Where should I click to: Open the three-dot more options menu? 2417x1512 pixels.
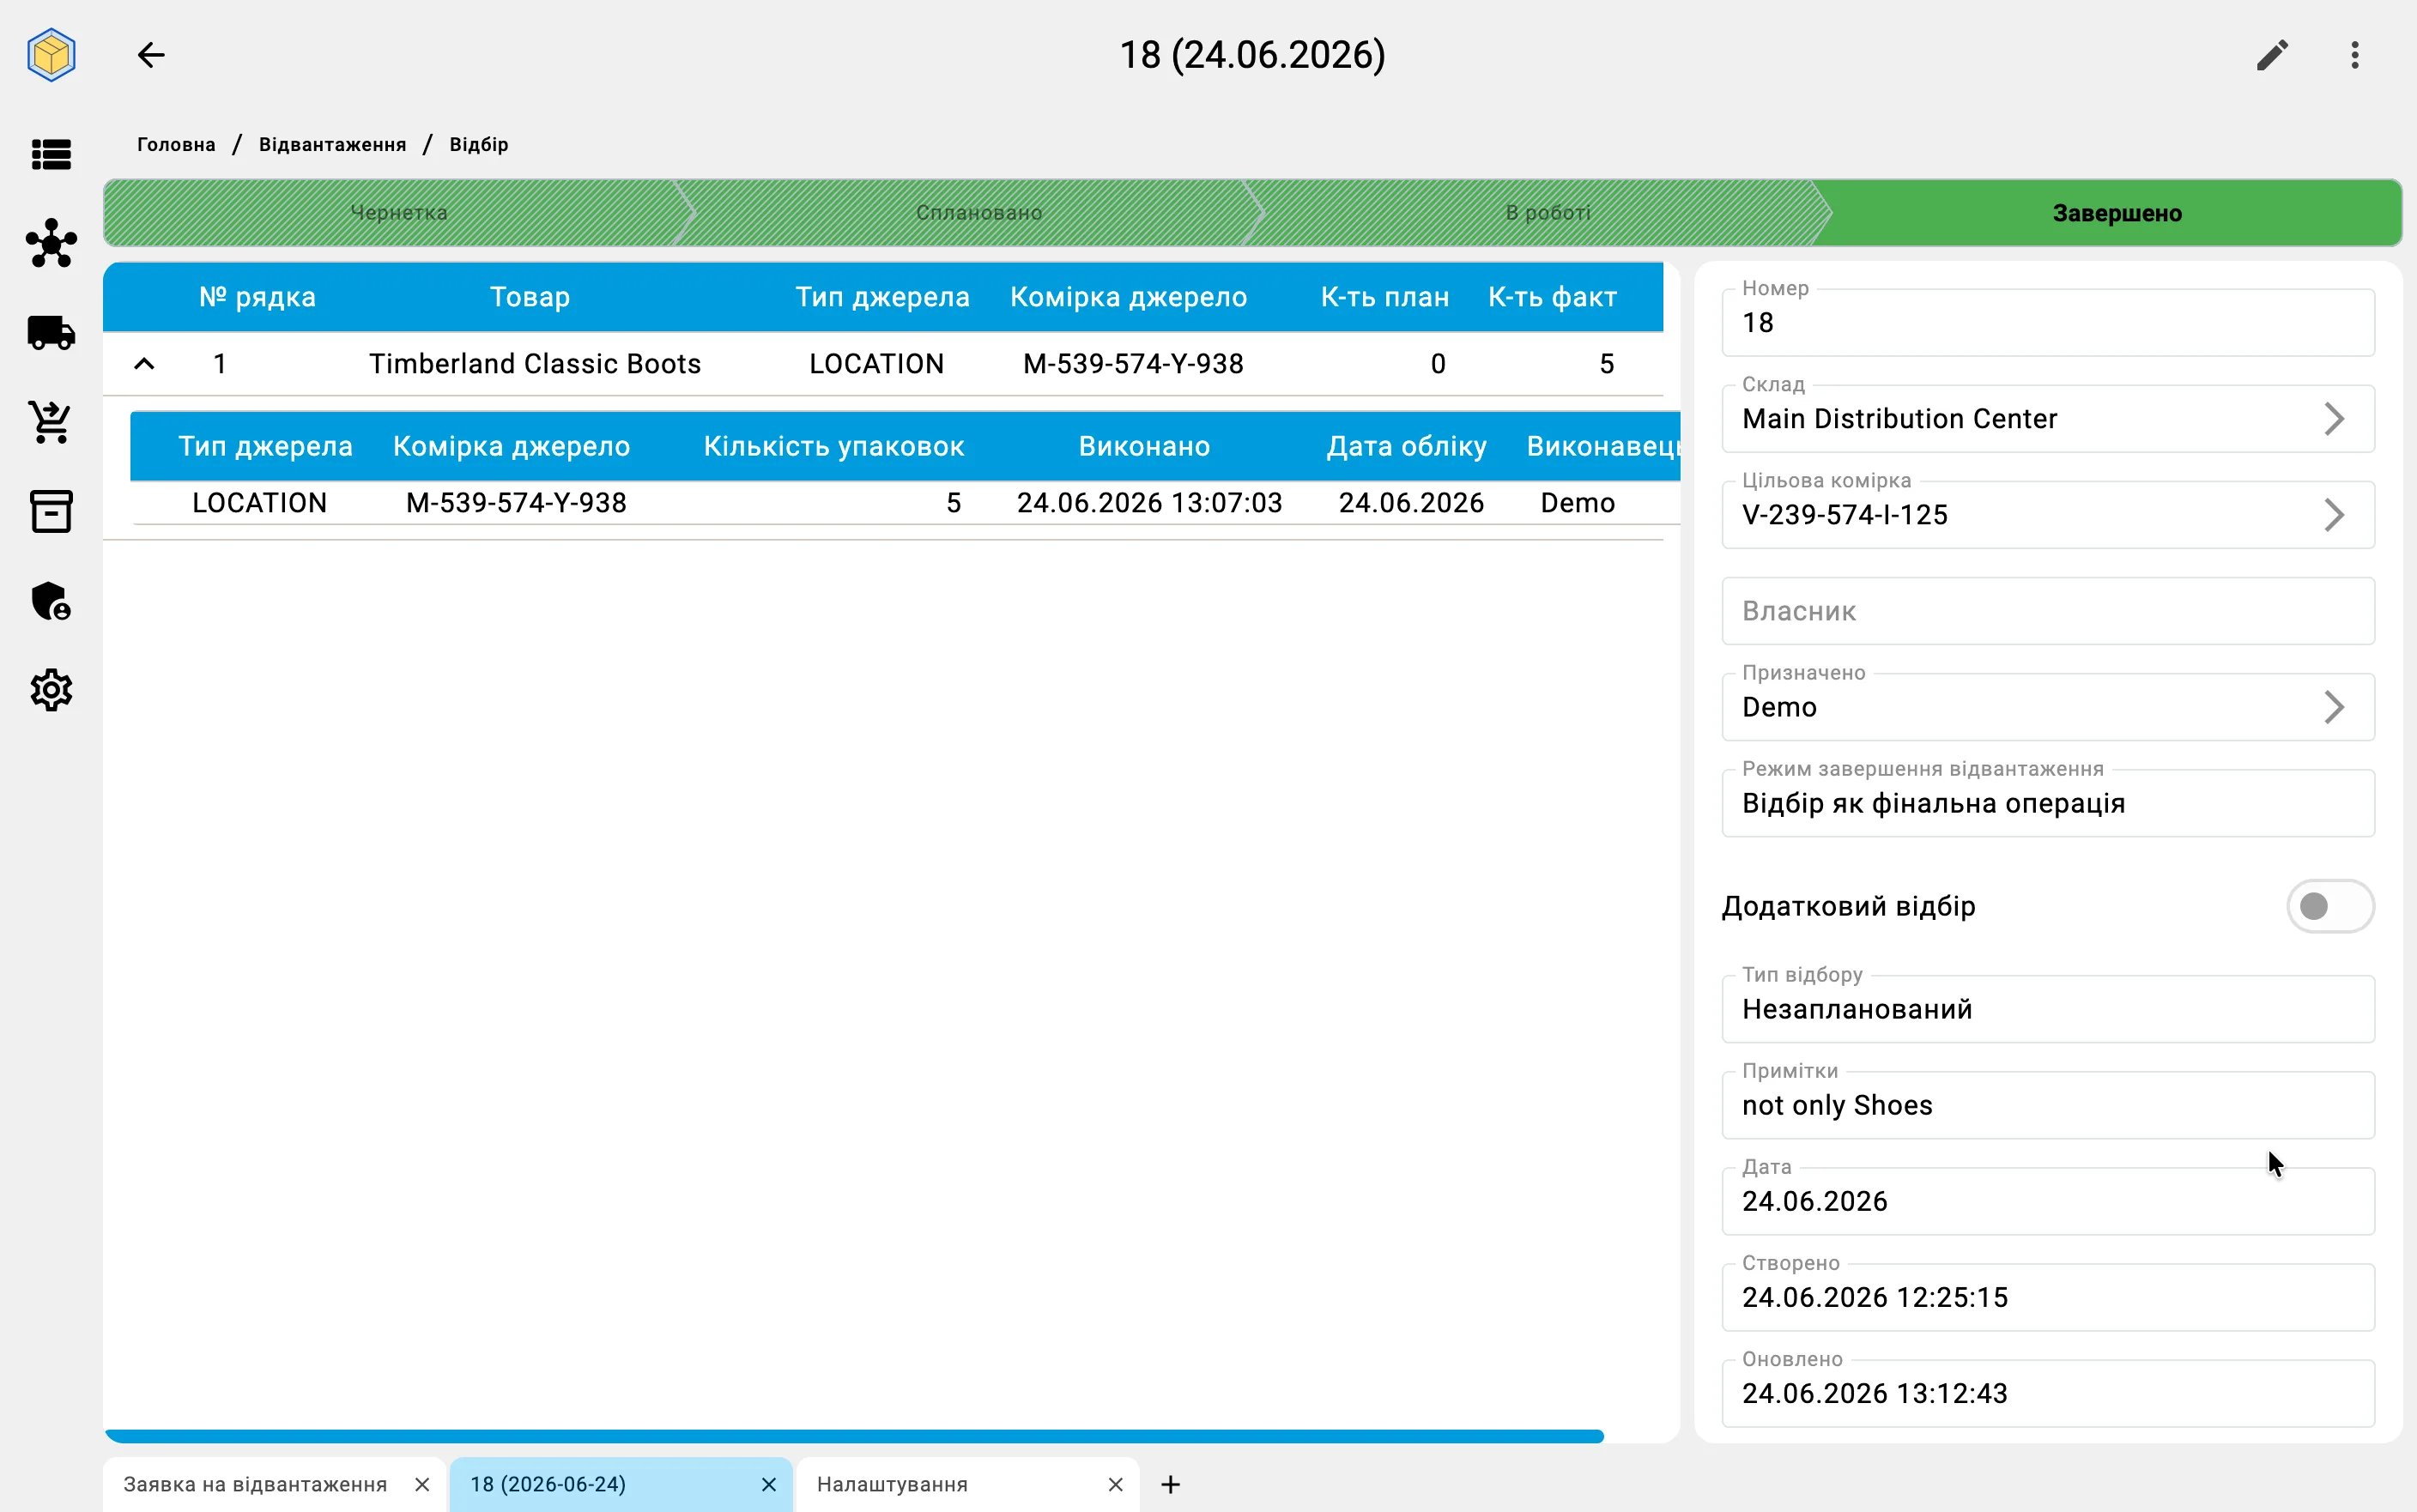point(2355,55)
